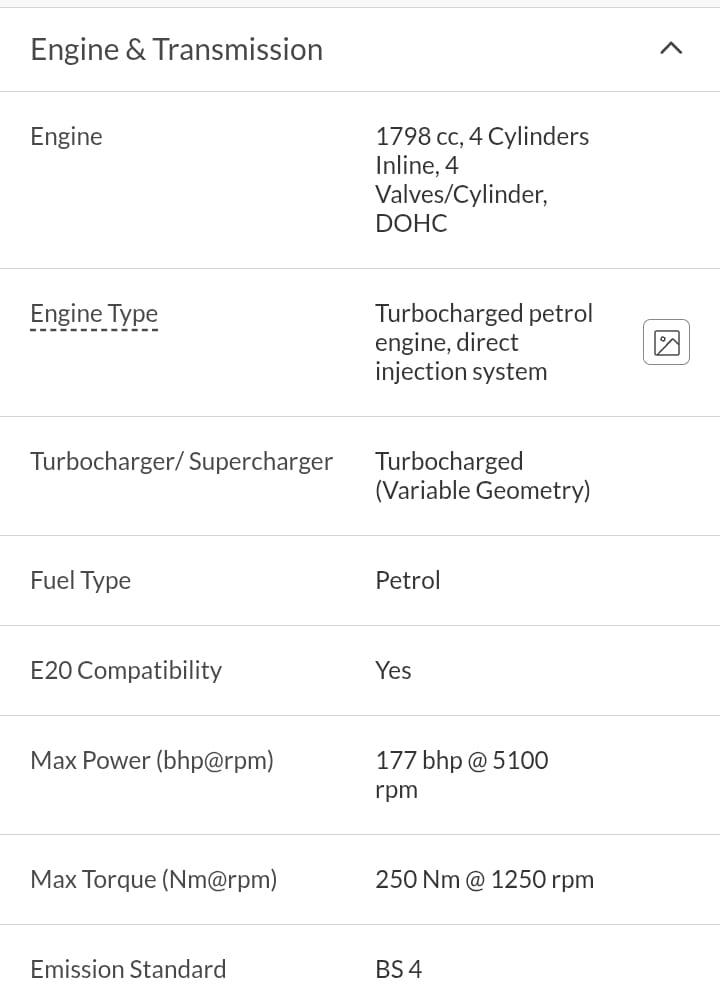Screen dimensions: 720x1002
Task: Collapse the Engine & Transmission section chevron
Action: pos(671,48)
